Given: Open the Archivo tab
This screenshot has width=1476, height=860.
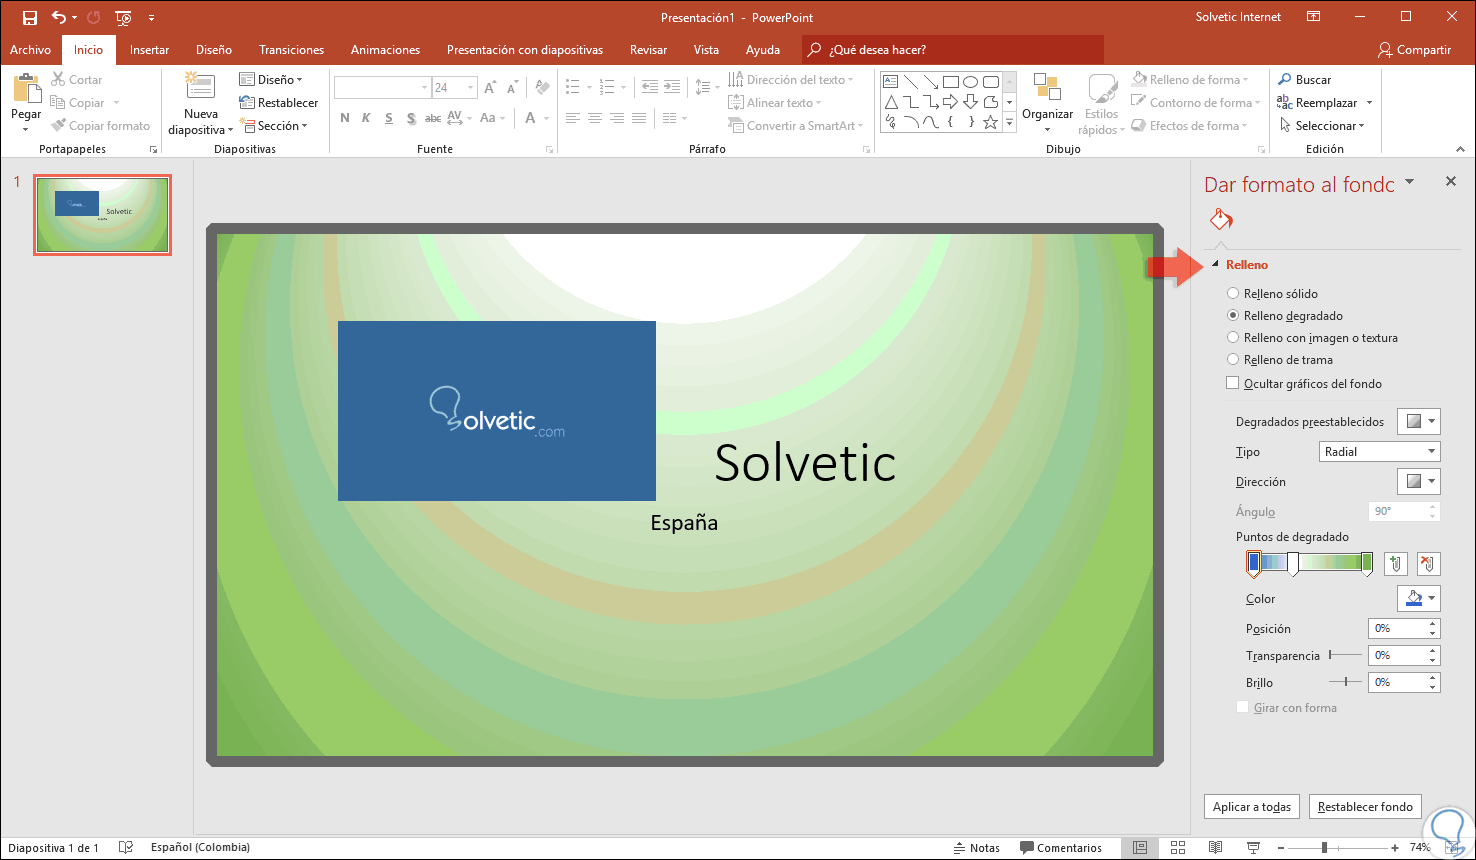Looking at the screenshot, I should click(30, 50).
